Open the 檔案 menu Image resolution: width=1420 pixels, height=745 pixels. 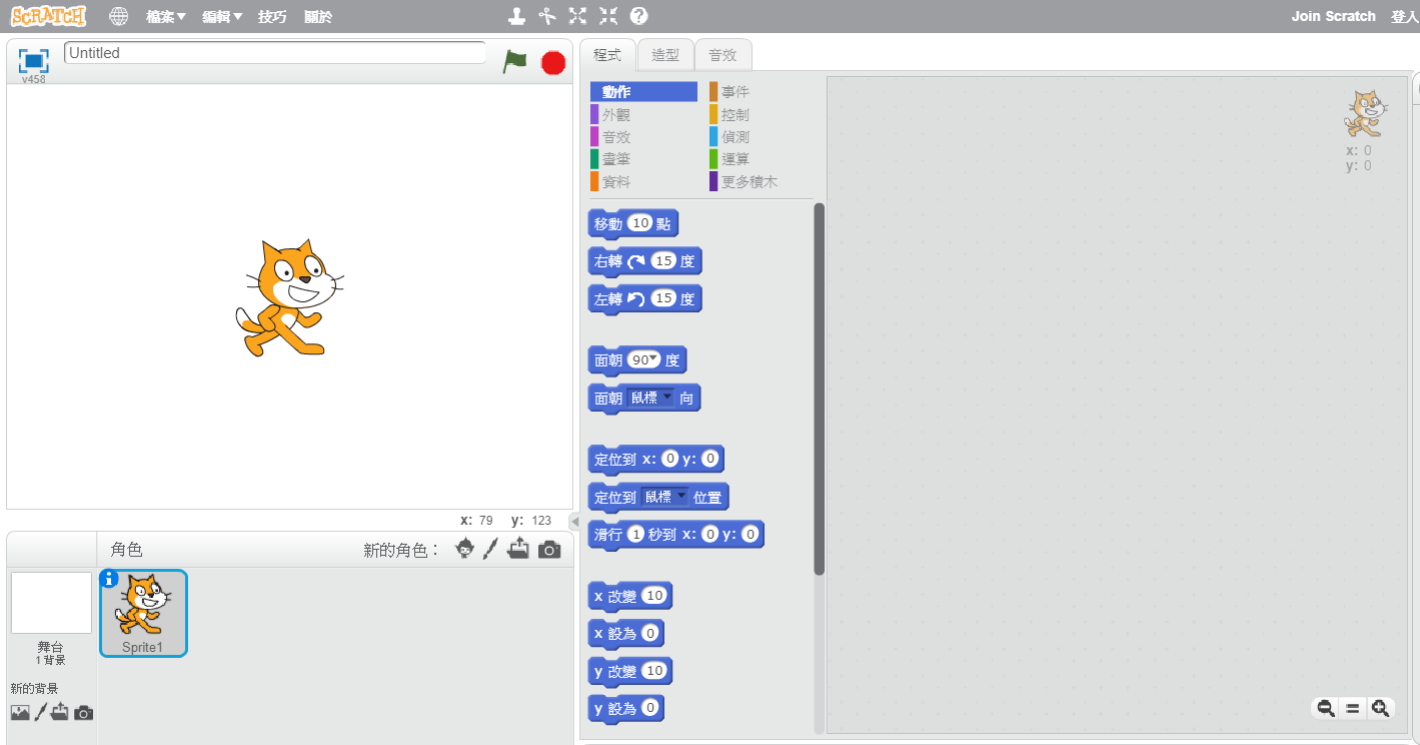(x=166, y=17)
